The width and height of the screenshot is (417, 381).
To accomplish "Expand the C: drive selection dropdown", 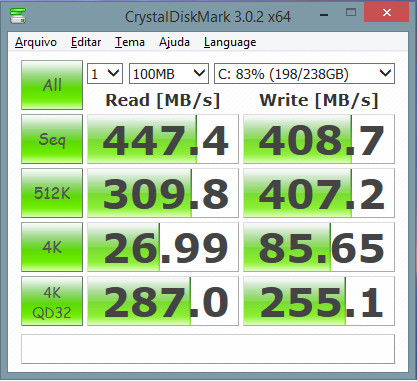I will tap(304, 73).
